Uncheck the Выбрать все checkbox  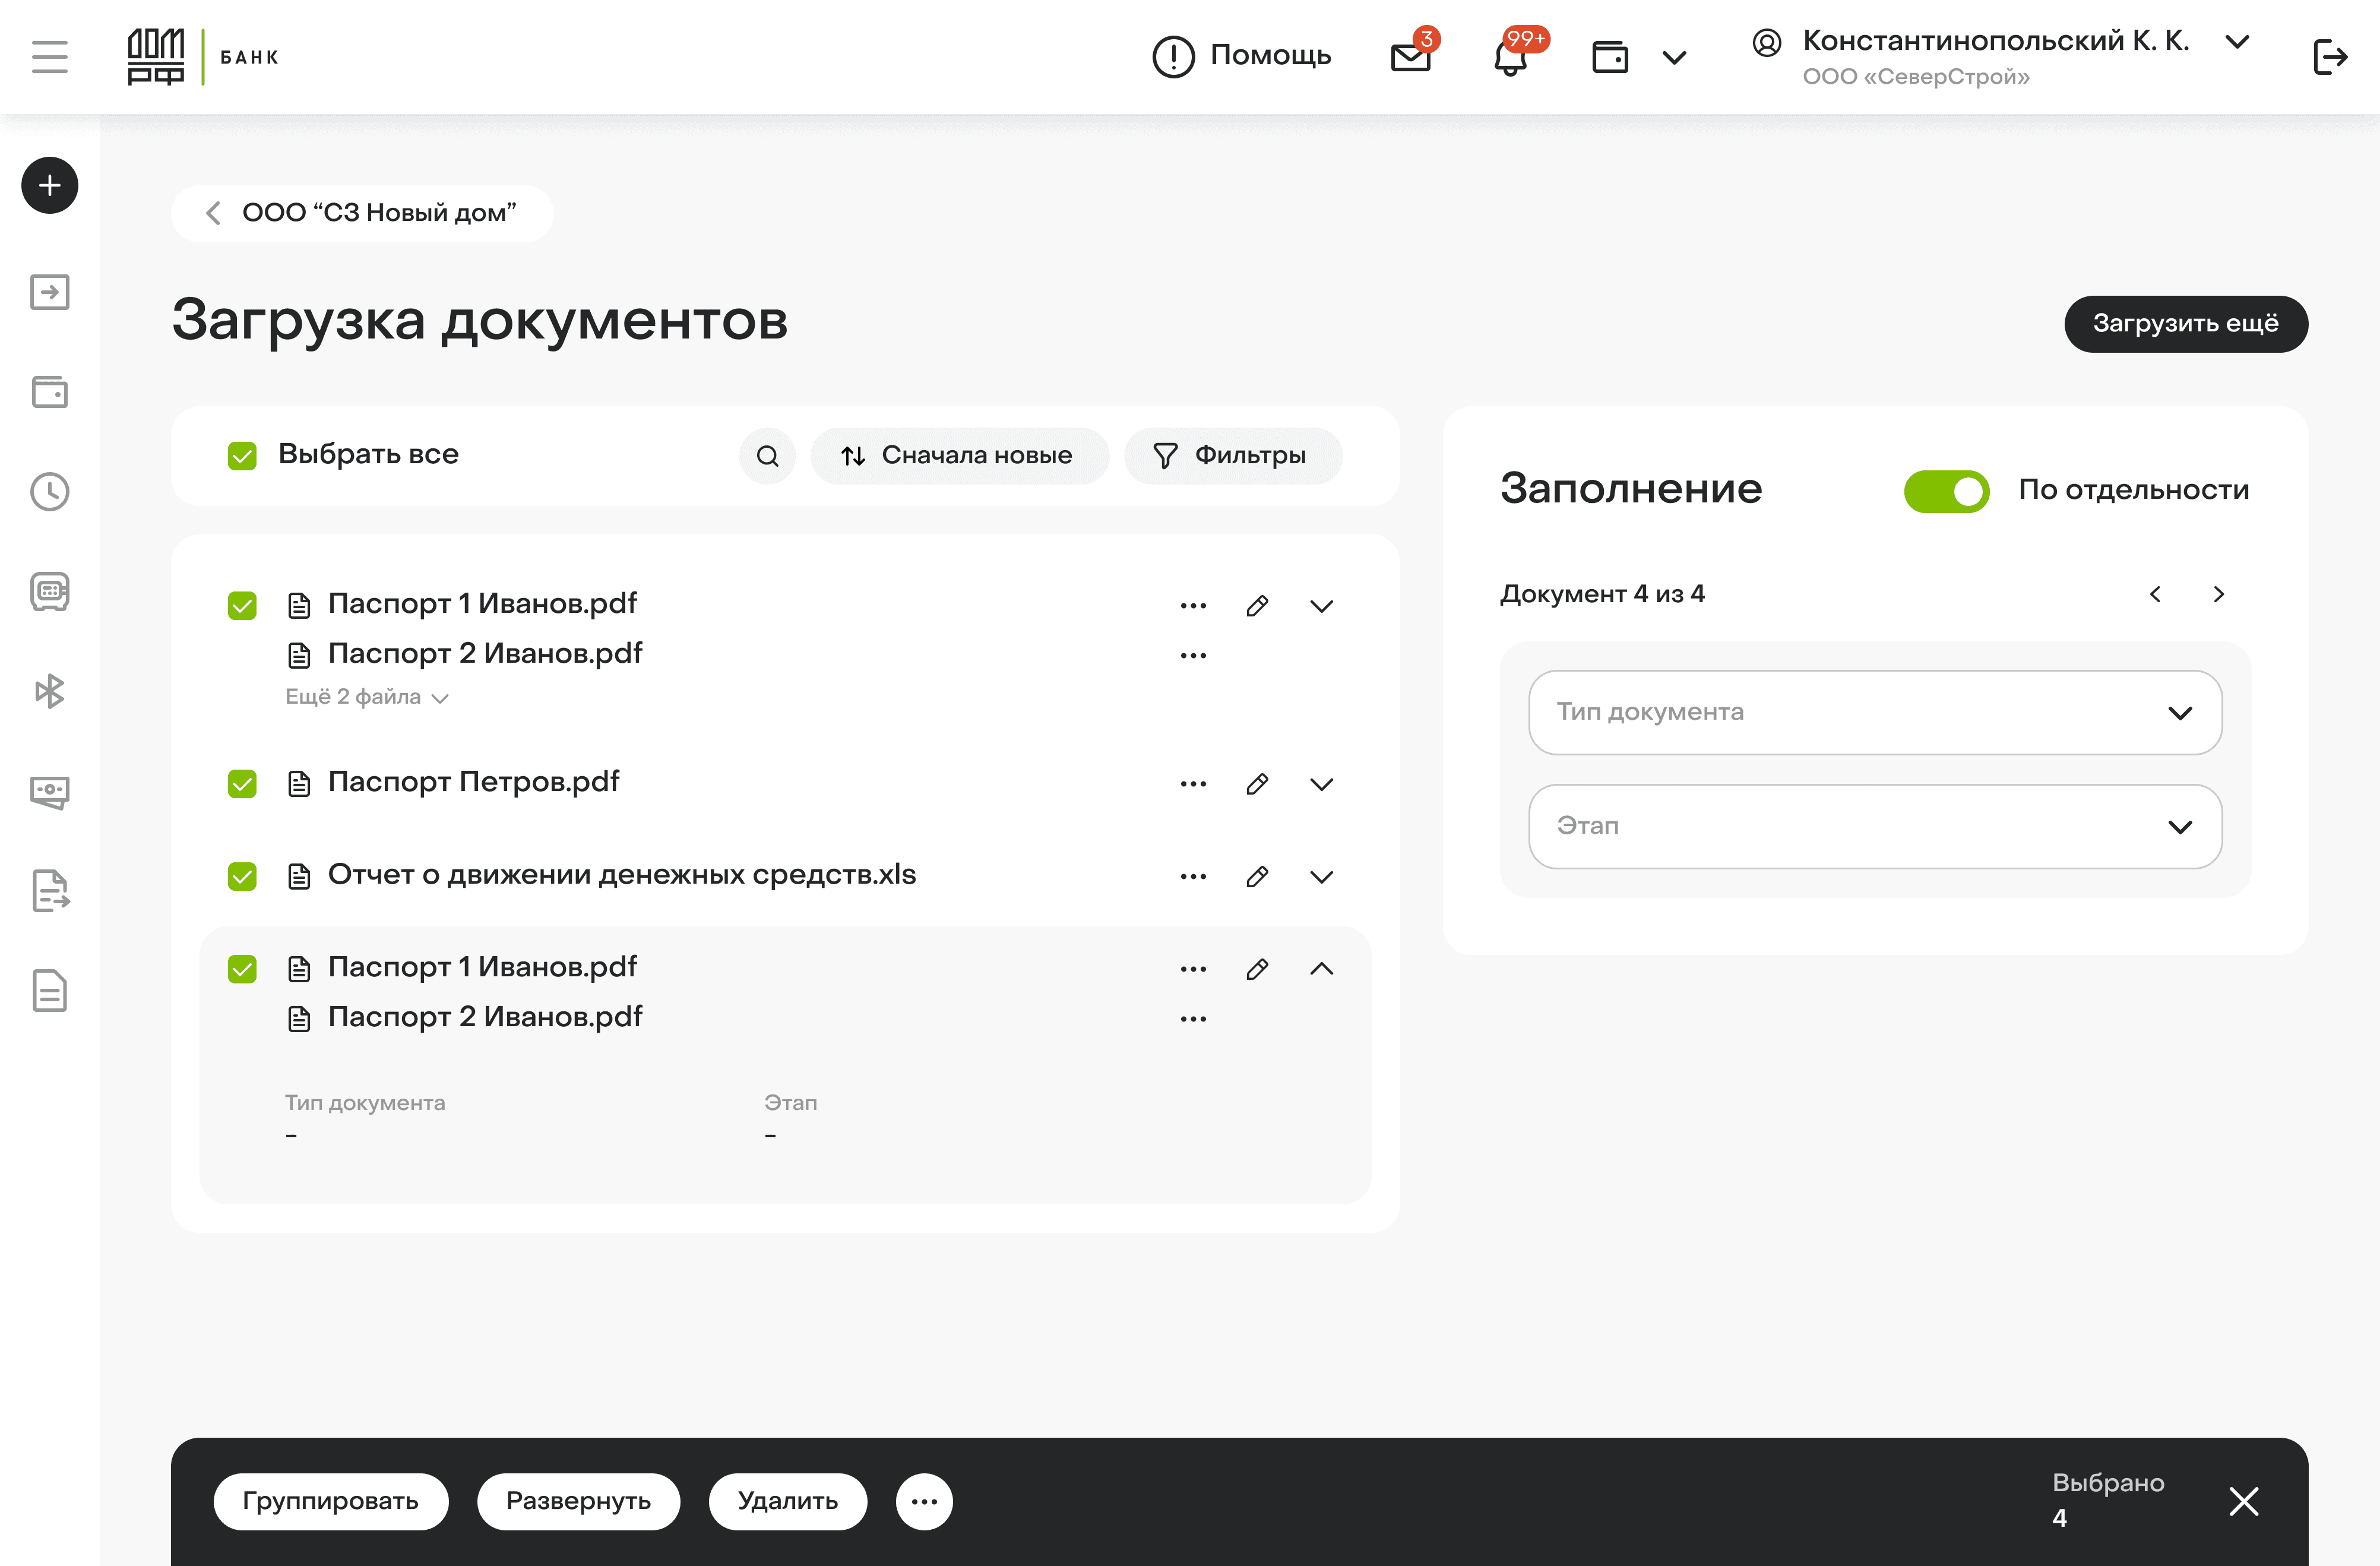click(x=242, y=456)
